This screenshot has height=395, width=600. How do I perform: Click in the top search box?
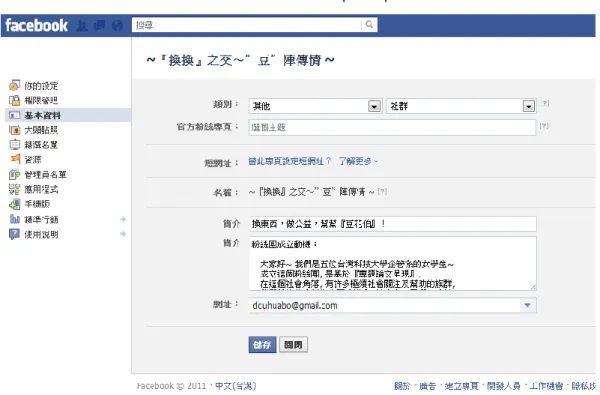click(x=246, y=25)
